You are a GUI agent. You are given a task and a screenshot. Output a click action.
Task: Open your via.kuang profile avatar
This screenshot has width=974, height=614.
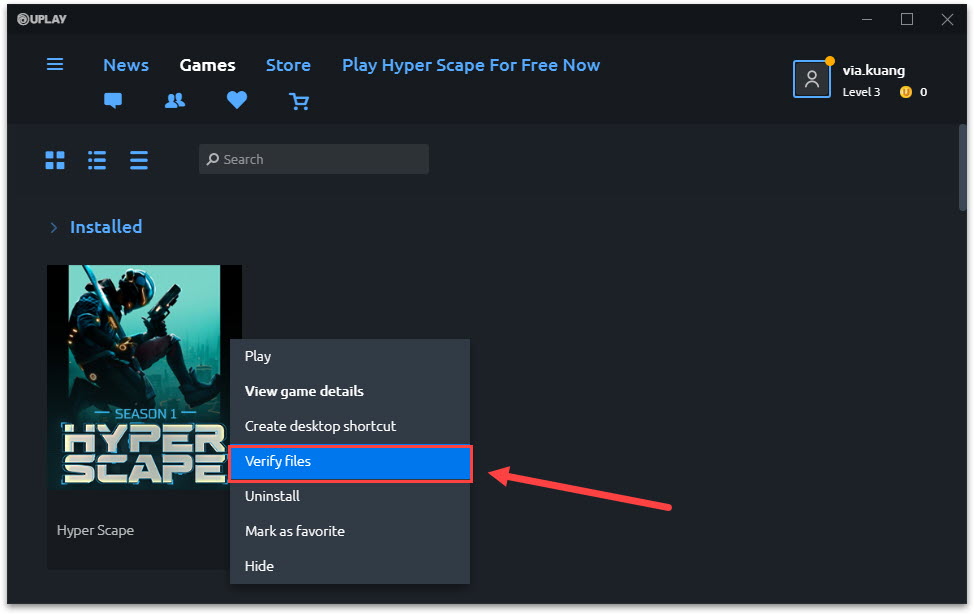point(811,78)
